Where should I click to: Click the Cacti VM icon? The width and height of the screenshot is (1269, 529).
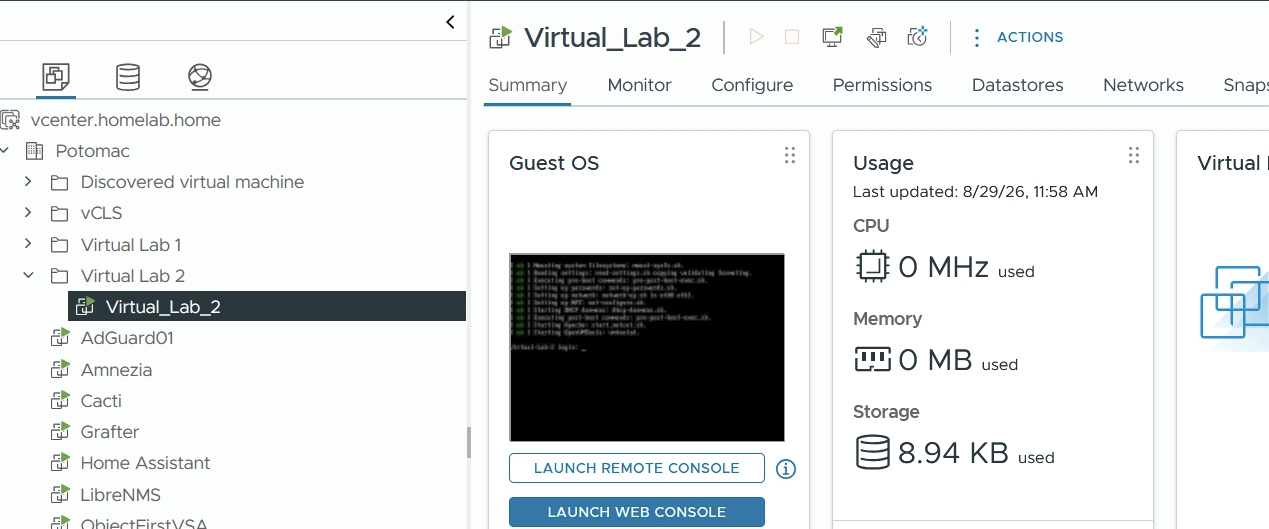[60, 401]
